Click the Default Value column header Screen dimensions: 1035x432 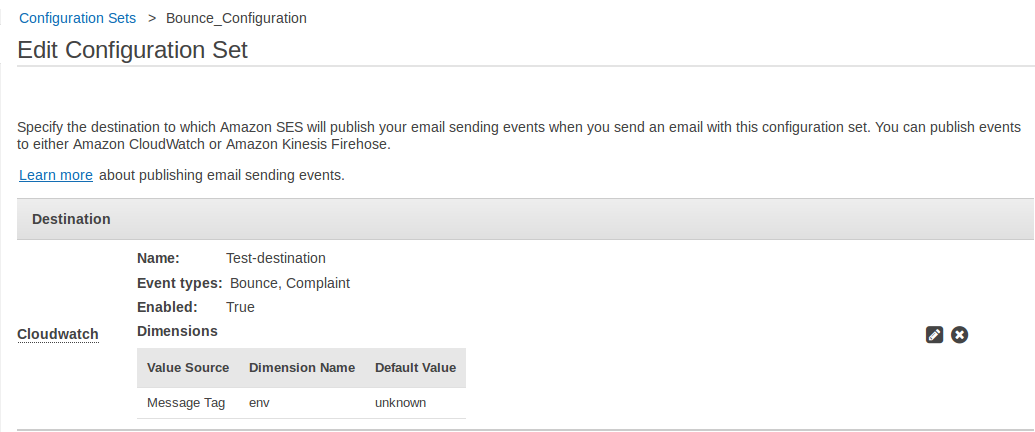click(x=415, y=367)
